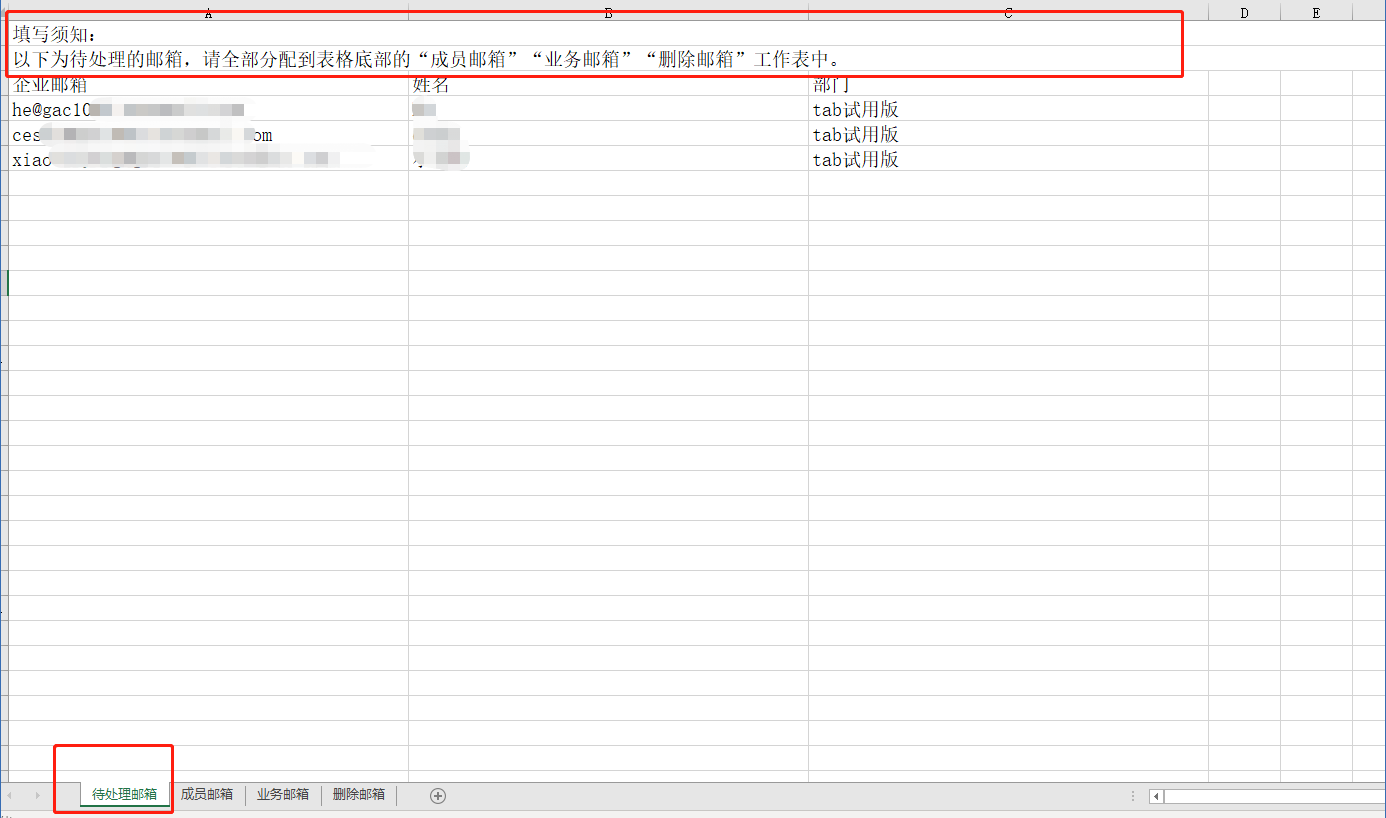Select column B header
This screenshot has height=818, width=1386.
pyautogui.click(x=608, y=13)
